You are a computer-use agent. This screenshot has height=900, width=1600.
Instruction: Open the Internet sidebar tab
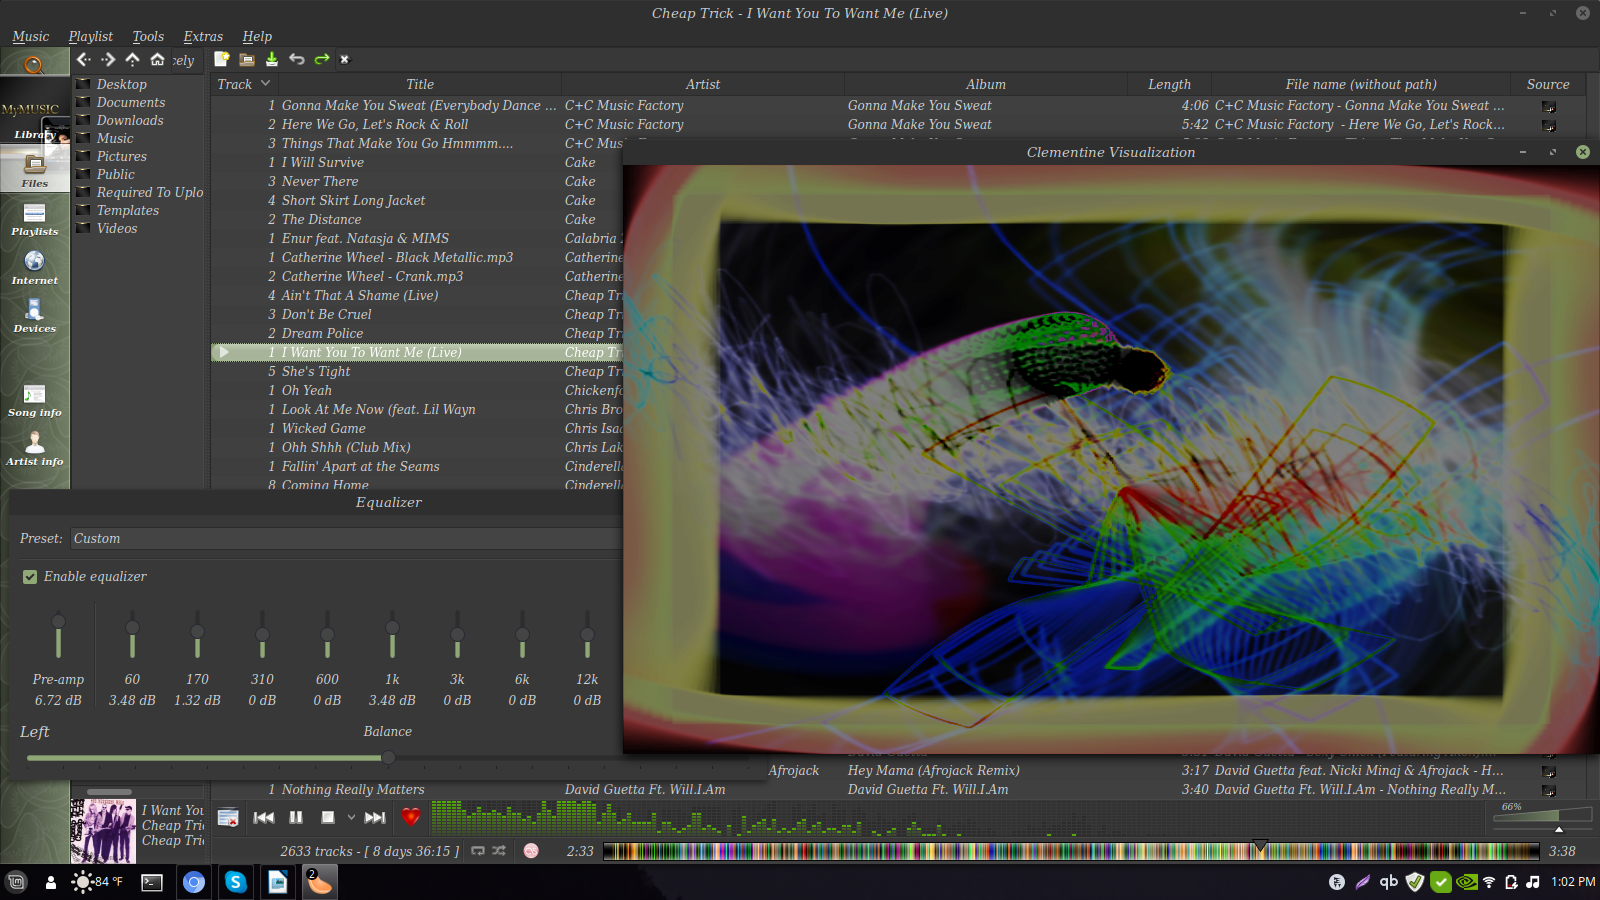[35, 267]
